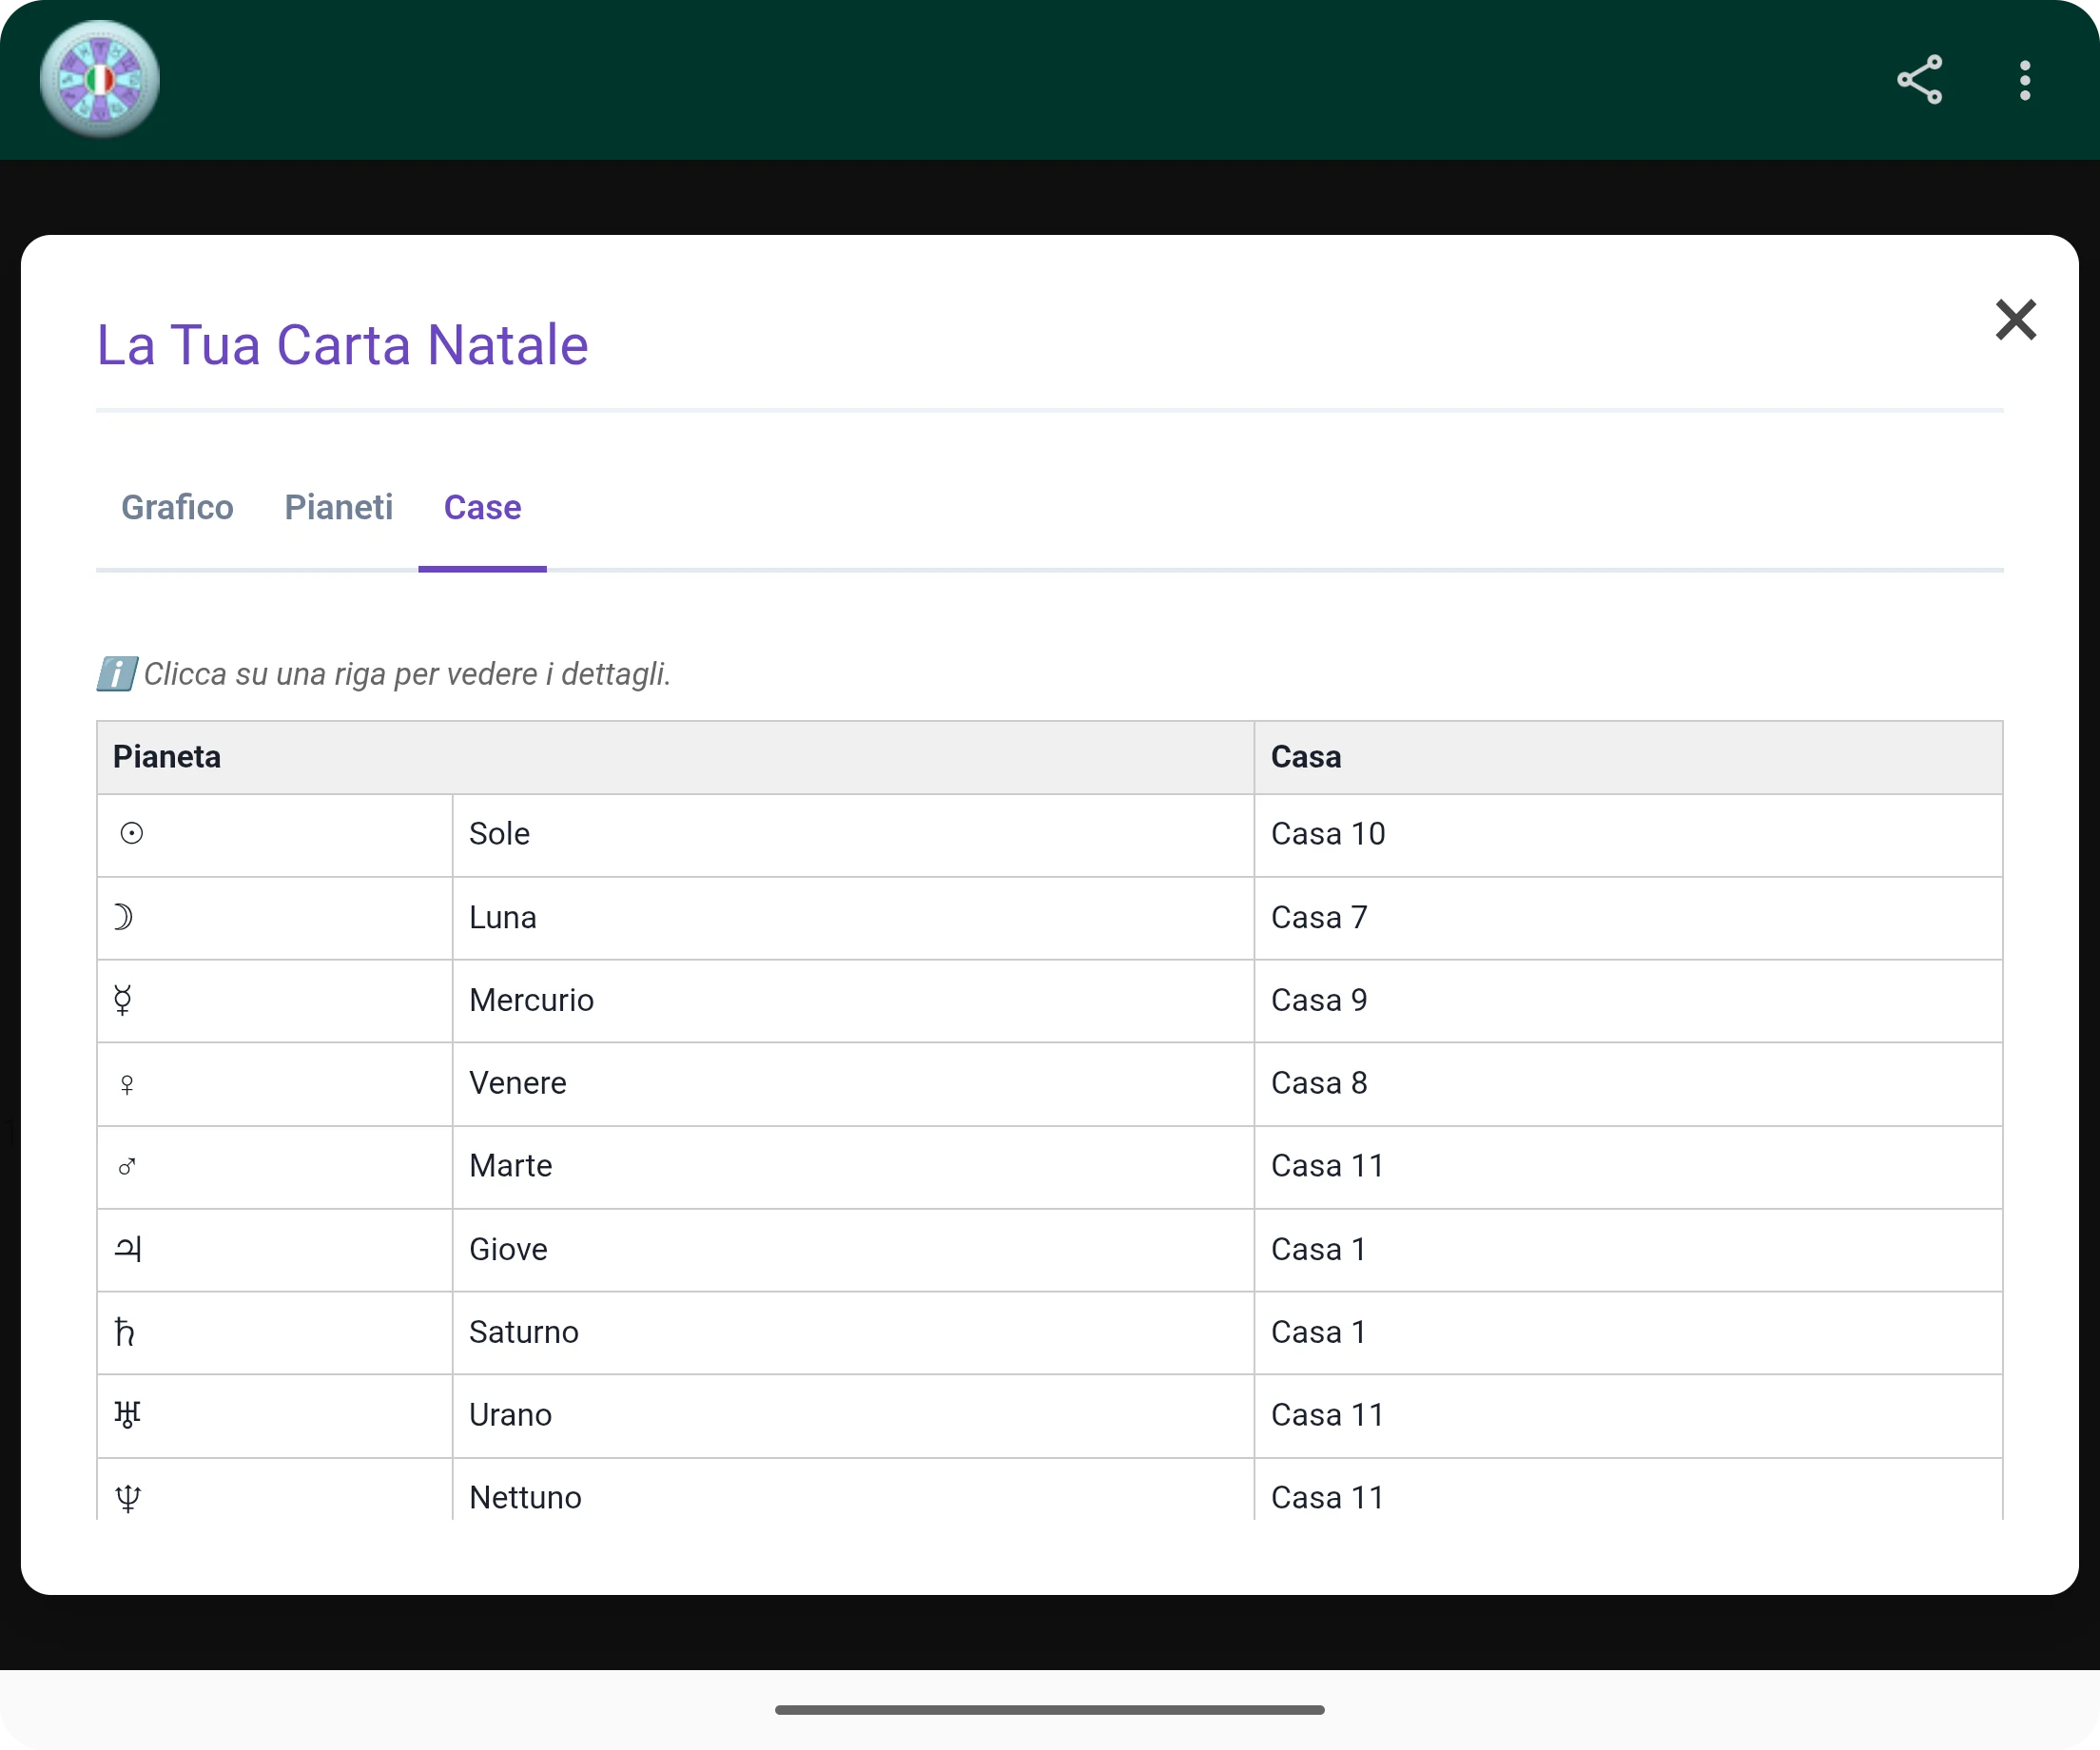Tap the share icon in top bar

(1919, 80)
